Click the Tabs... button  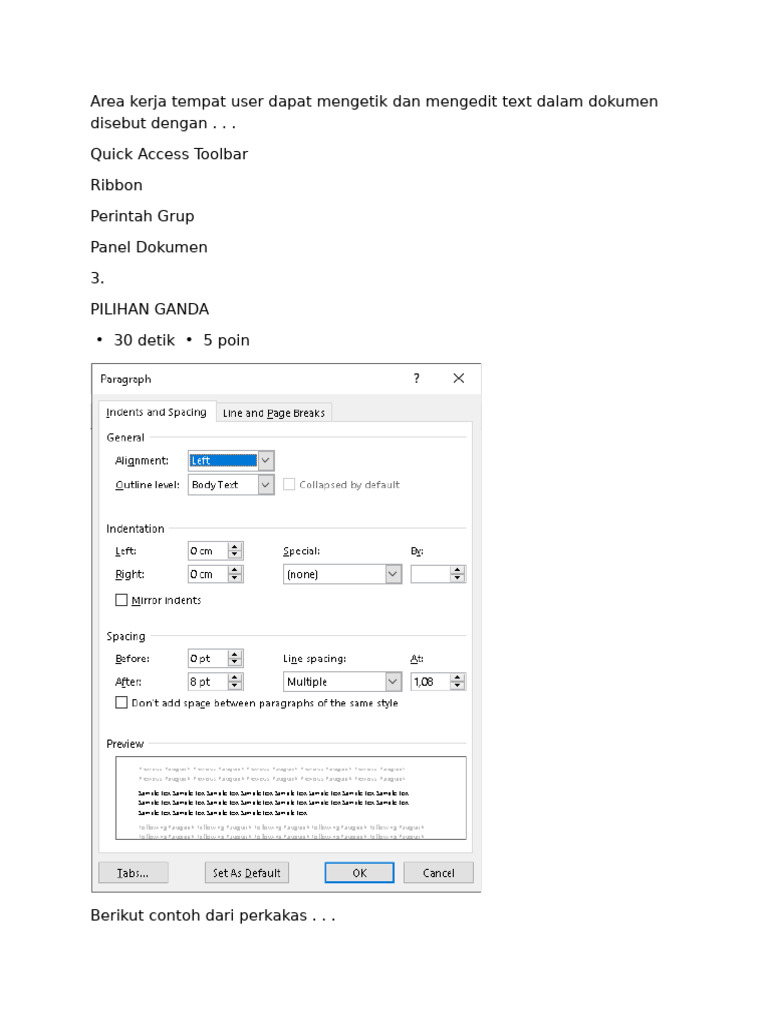(x=133, y=872)
